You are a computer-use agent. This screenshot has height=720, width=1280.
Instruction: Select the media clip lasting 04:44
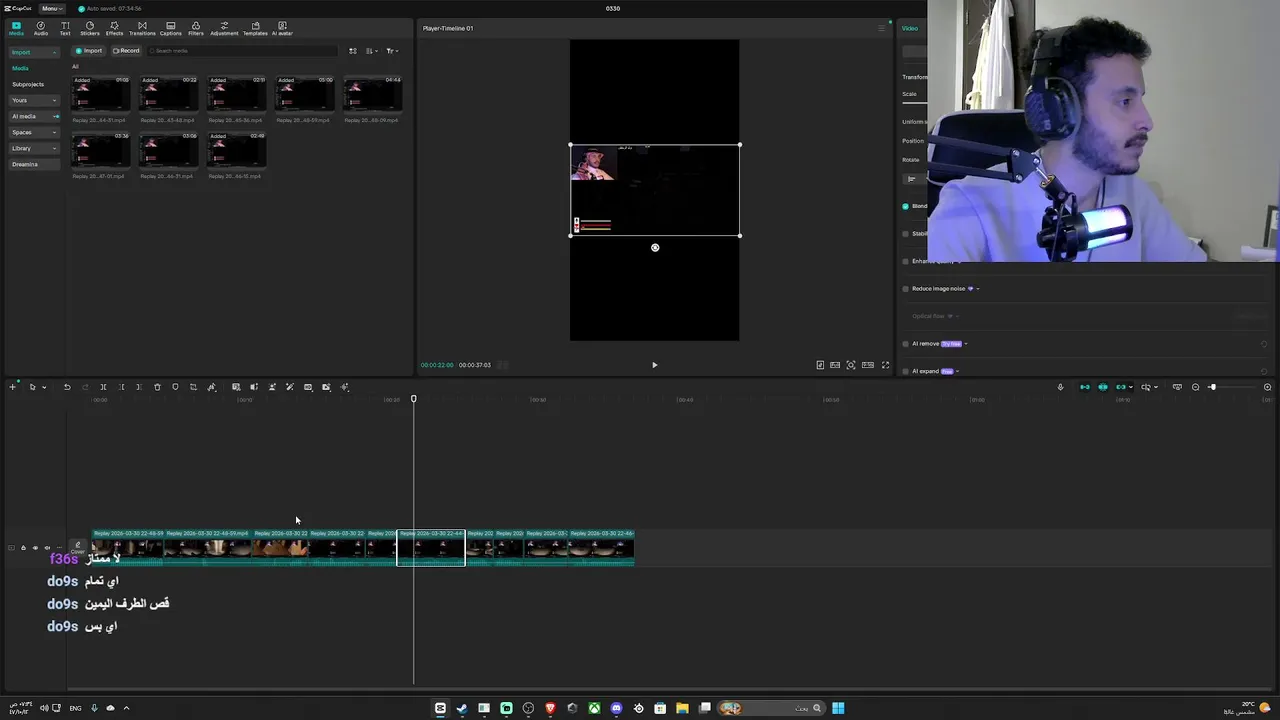click(373, 97)
